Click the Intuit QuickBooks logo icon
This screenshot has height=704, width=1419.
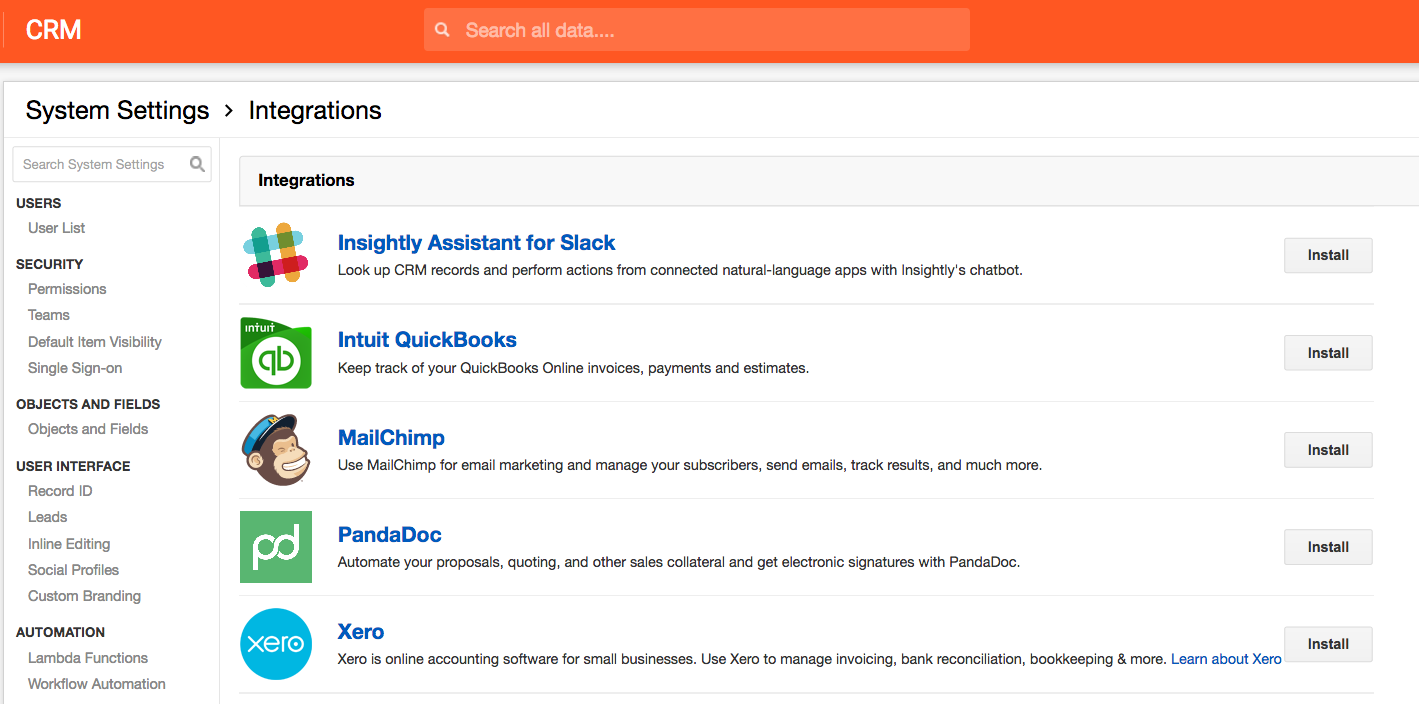pyautogui.click(x=276, y=352)
